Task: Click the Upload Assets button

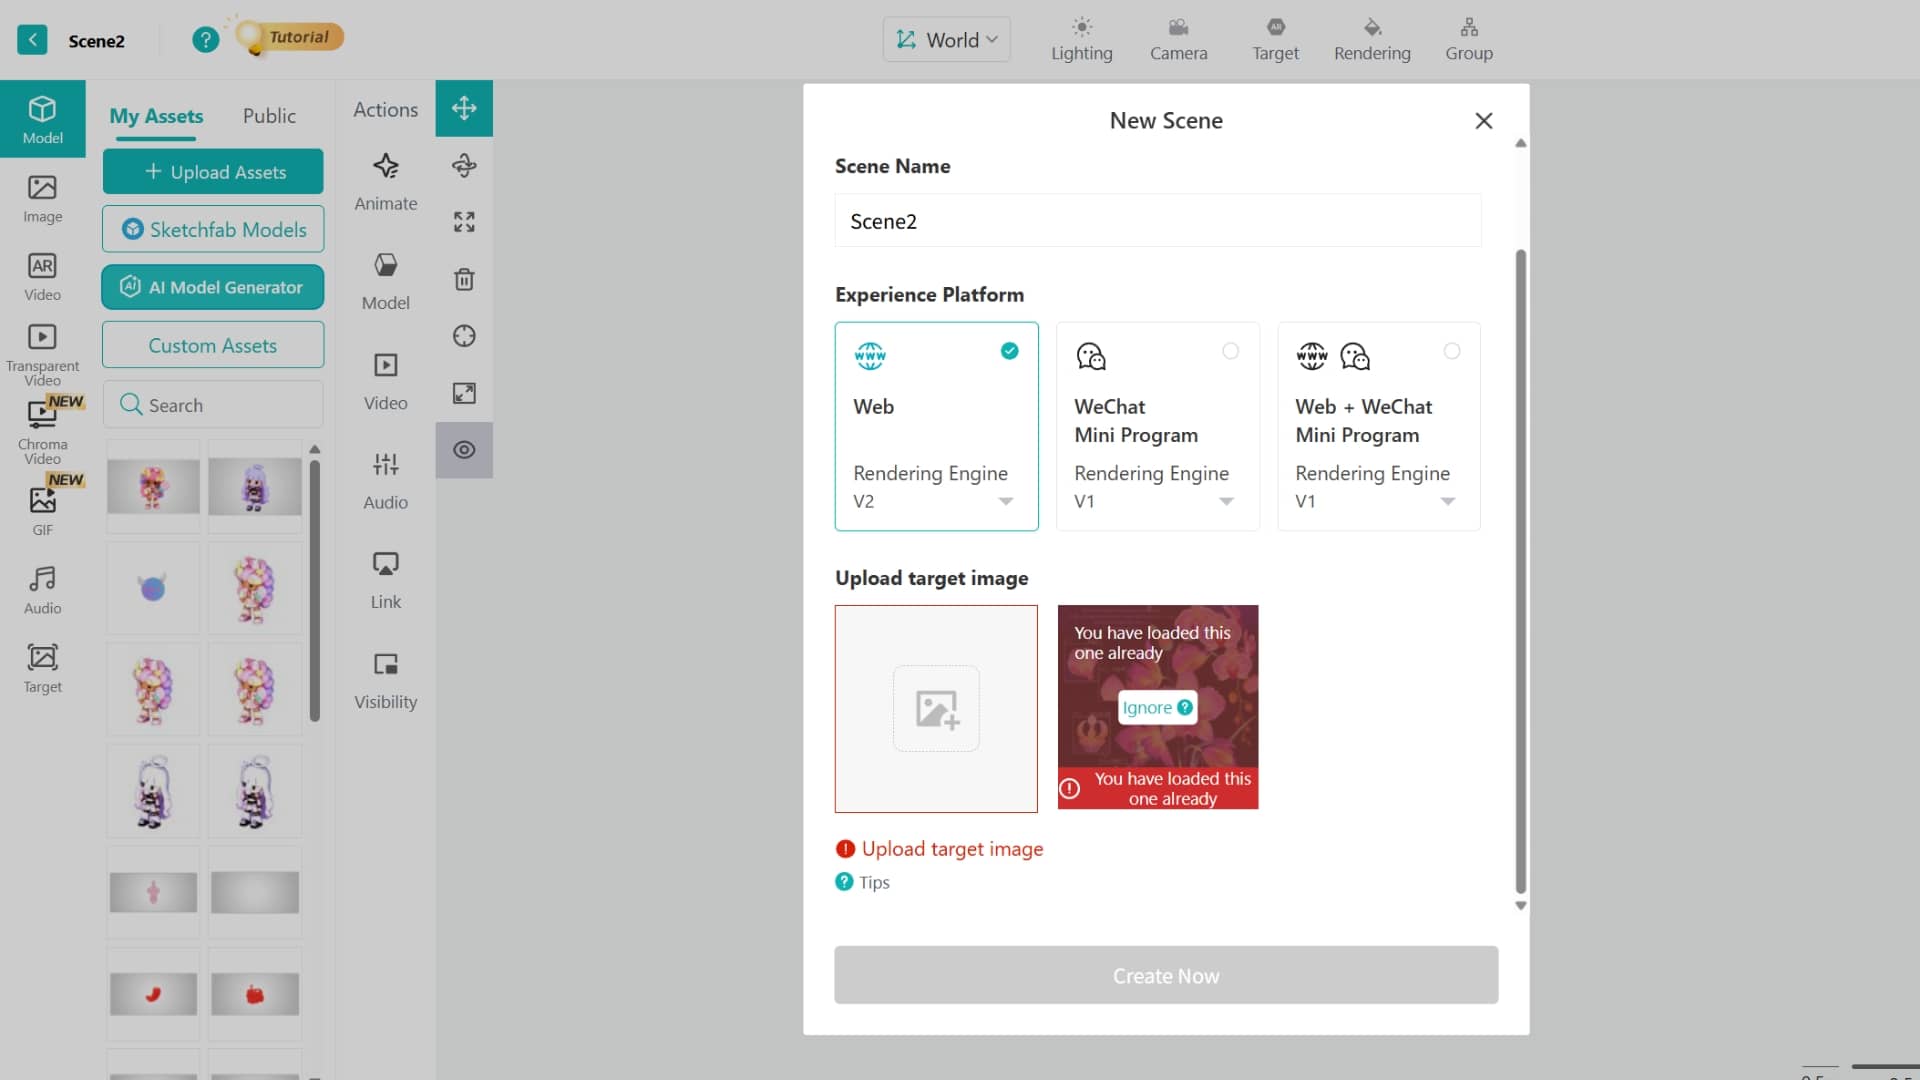Action: (x=213, y=172)
